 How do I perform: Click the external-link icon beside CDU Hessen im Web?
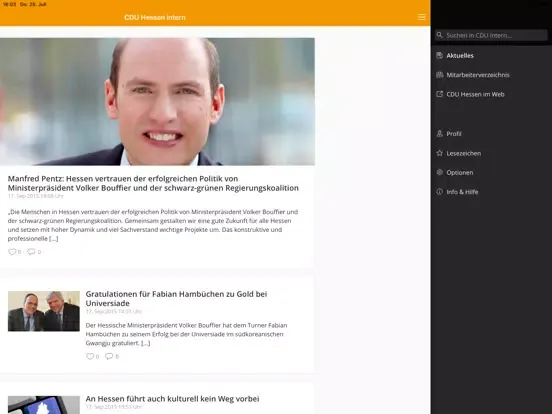pyautogui.click(x=439, y=94)
